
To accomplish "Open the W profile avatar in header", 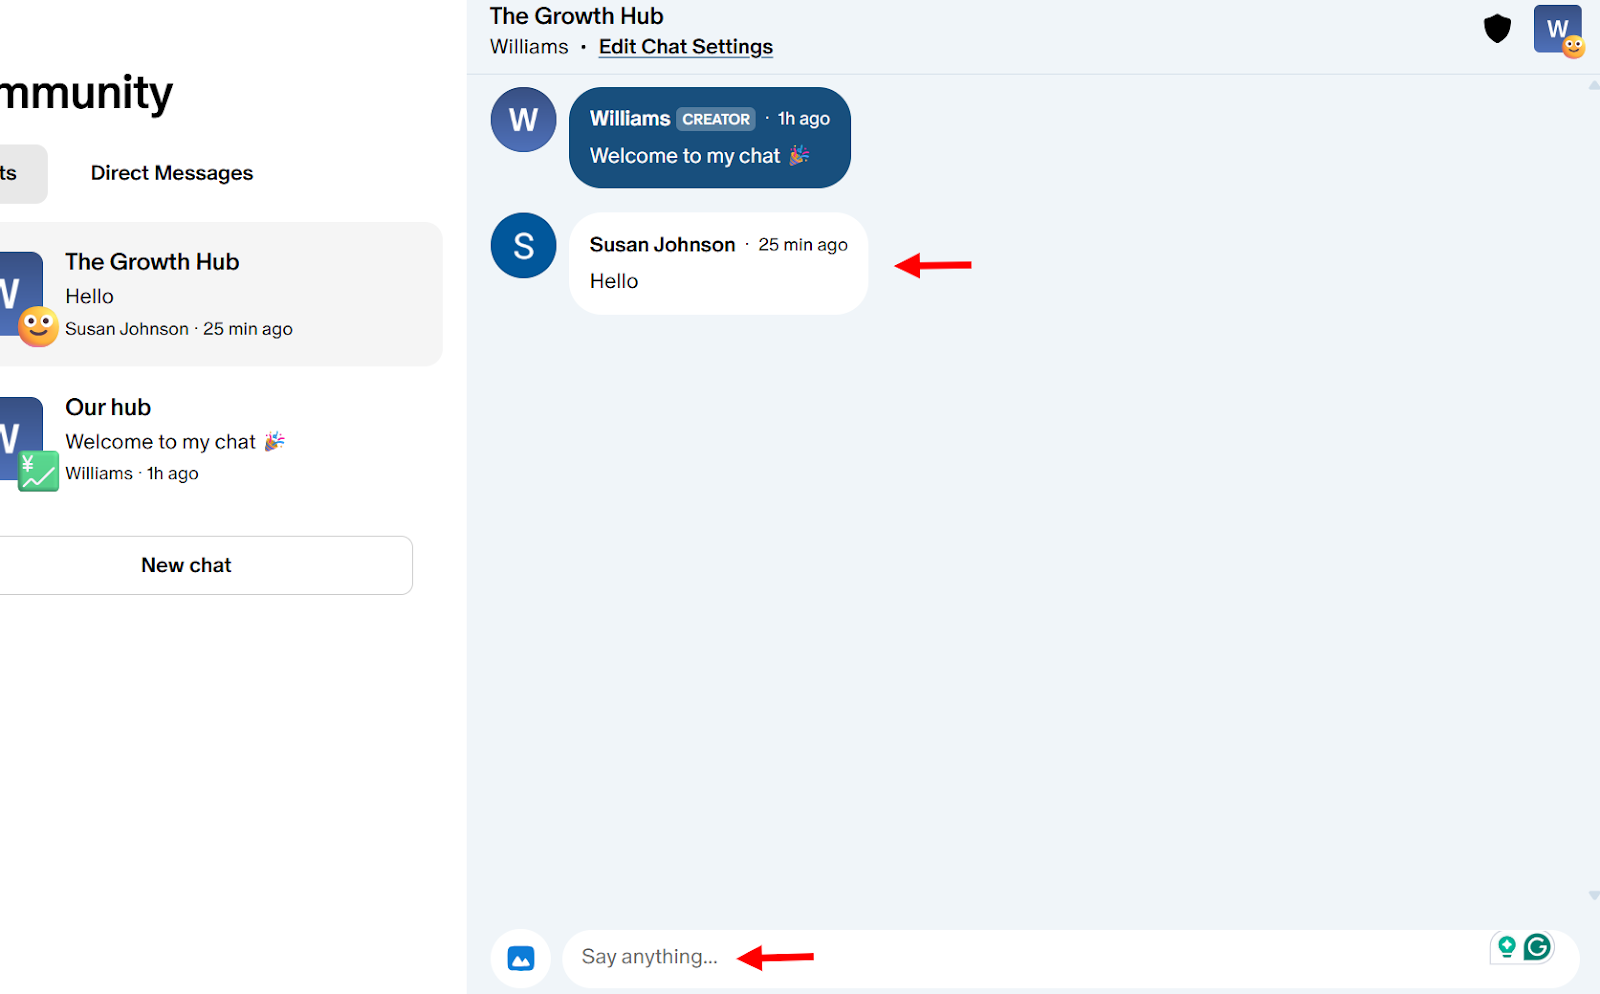I will (x=1557, y=29).
